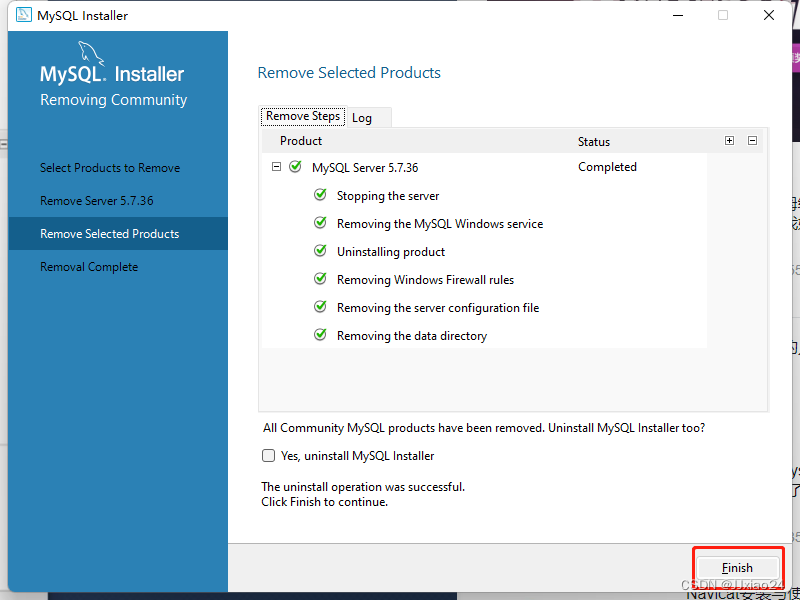Click the Completed status cell
The width and height of the screenshot is (800, 600).
click(607, 167)
